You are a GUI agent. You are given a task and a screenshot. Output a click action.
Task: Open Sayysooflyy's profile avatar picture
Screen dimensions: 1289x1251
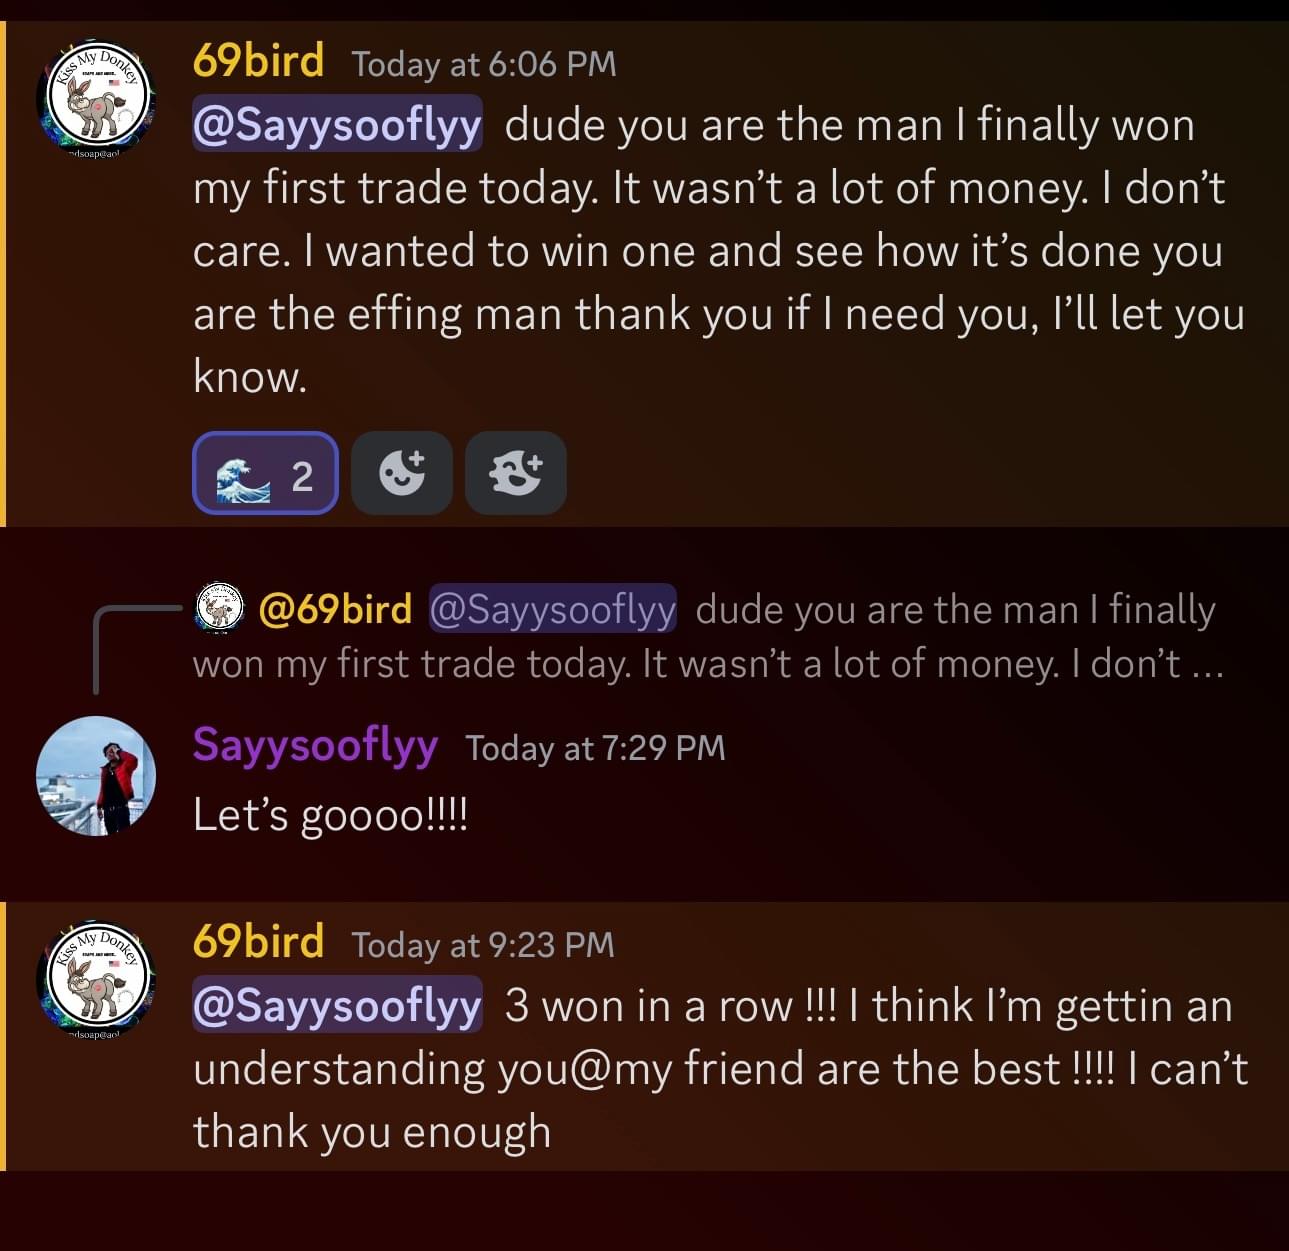[96, 776]
